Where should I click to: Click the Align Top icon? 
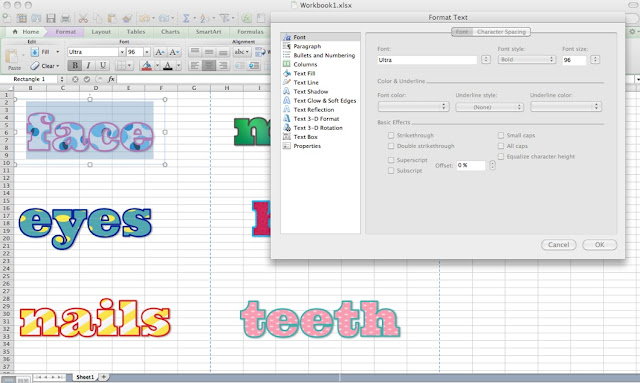pyautogui.click(x=195, y=52)
